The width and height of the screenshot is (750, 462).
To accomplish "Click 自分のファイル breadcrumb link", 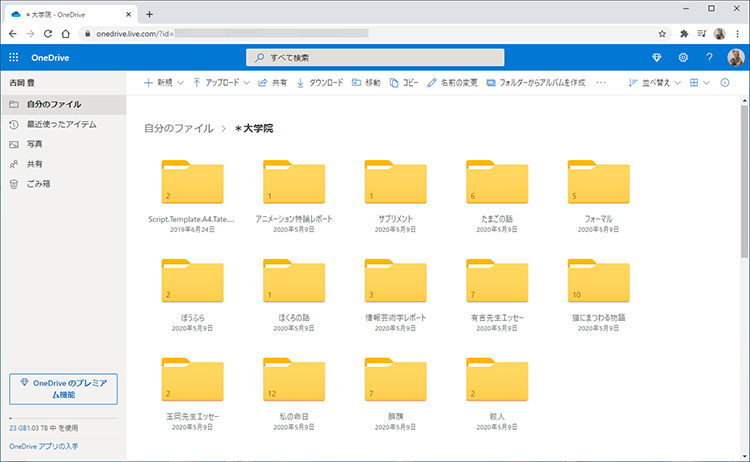I will (x=178, y=129).
